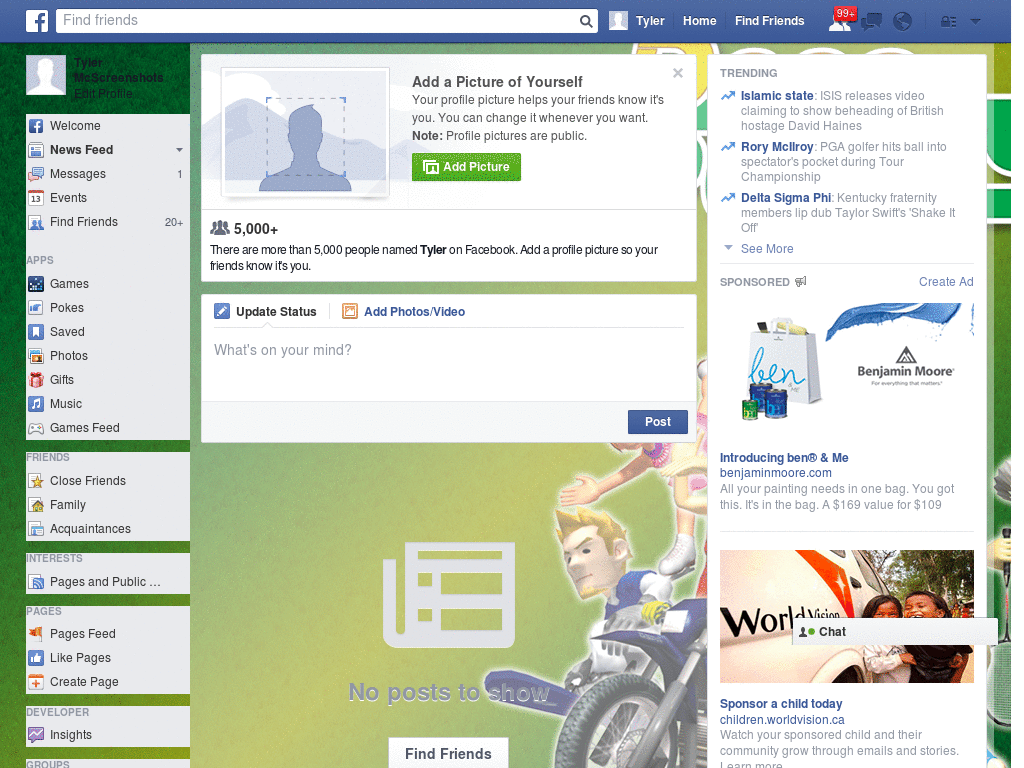Open Sponsor a child today link
This screenshot has height=768, width=1024.
tap(780, 704)
